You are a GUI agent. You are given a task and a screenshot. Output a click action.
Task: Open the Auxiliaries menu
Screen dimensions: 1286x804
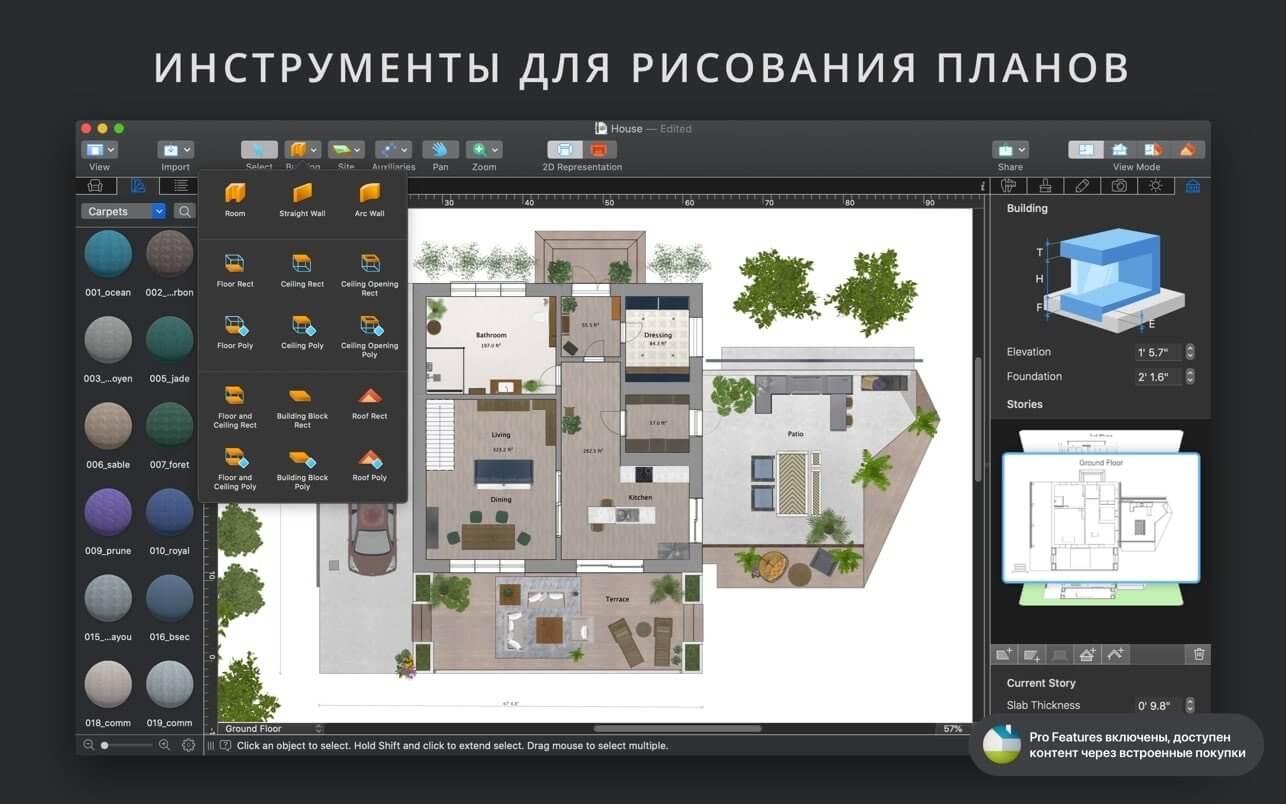[392, 148]
